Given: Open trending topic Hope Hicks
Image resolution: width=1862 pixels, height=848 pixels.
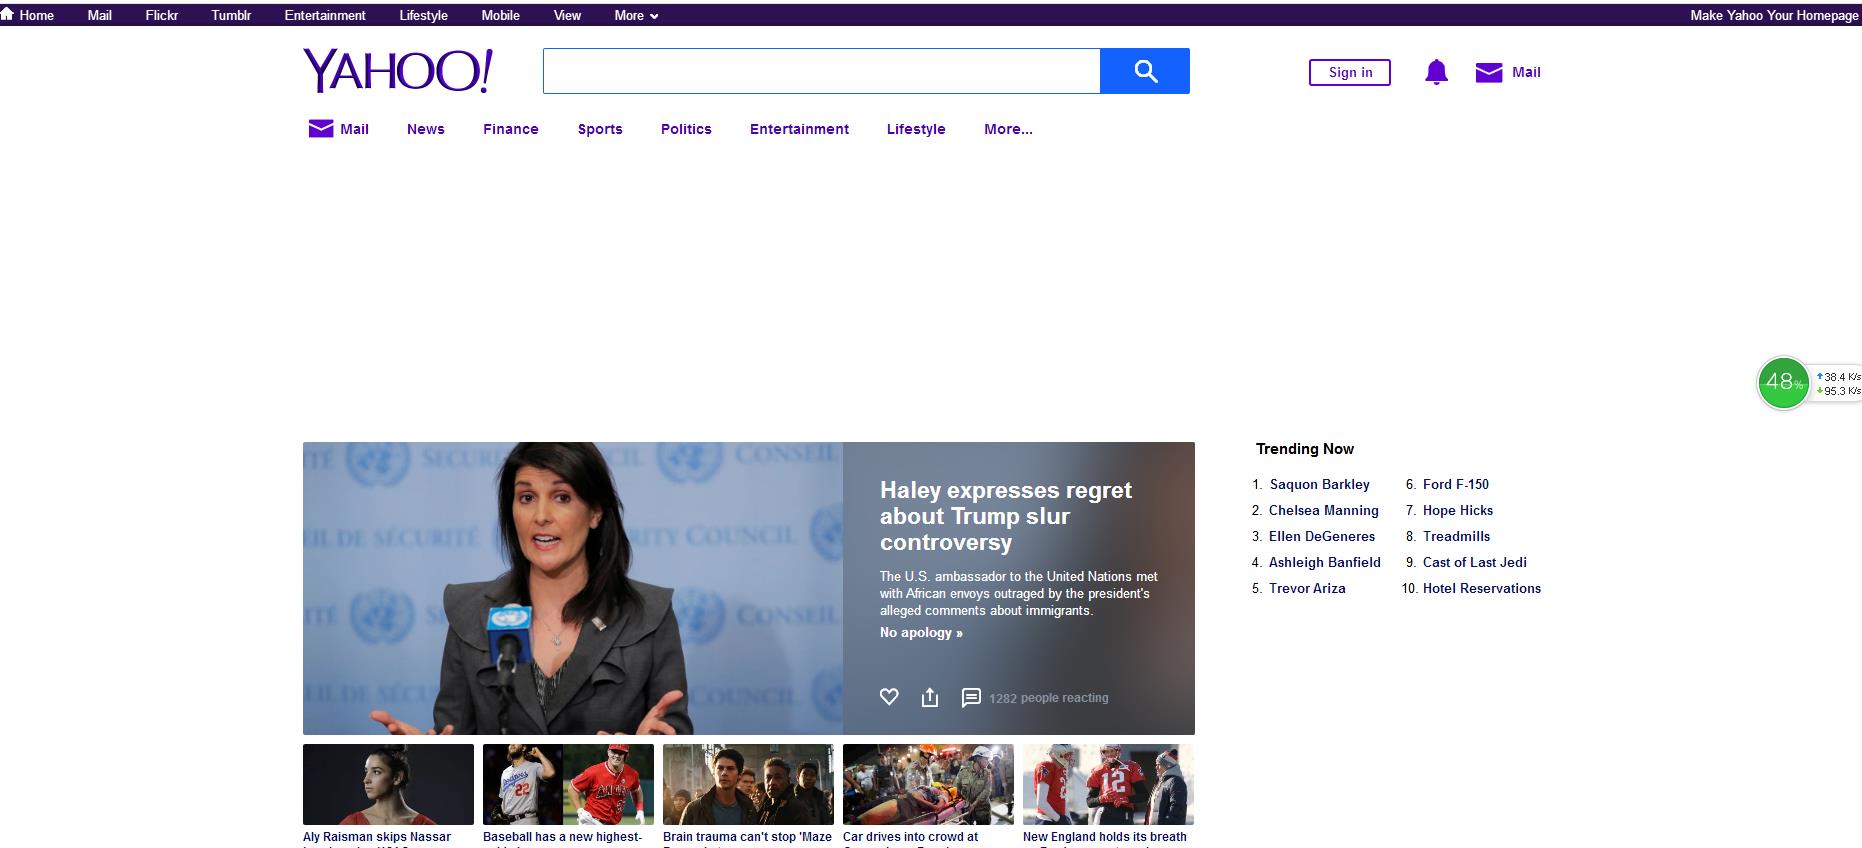Looking at the screenshot, I should pos(1458,510).
